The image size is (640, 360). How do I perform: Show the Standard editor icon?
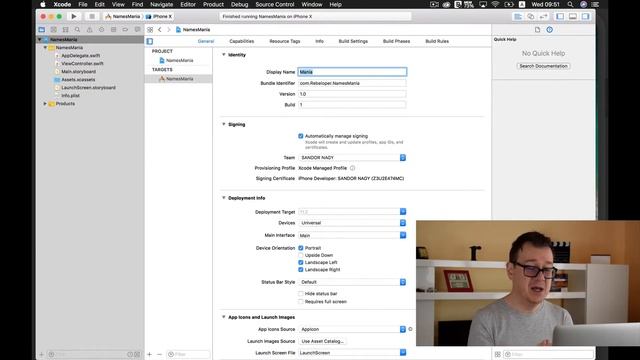coord(518,16)
